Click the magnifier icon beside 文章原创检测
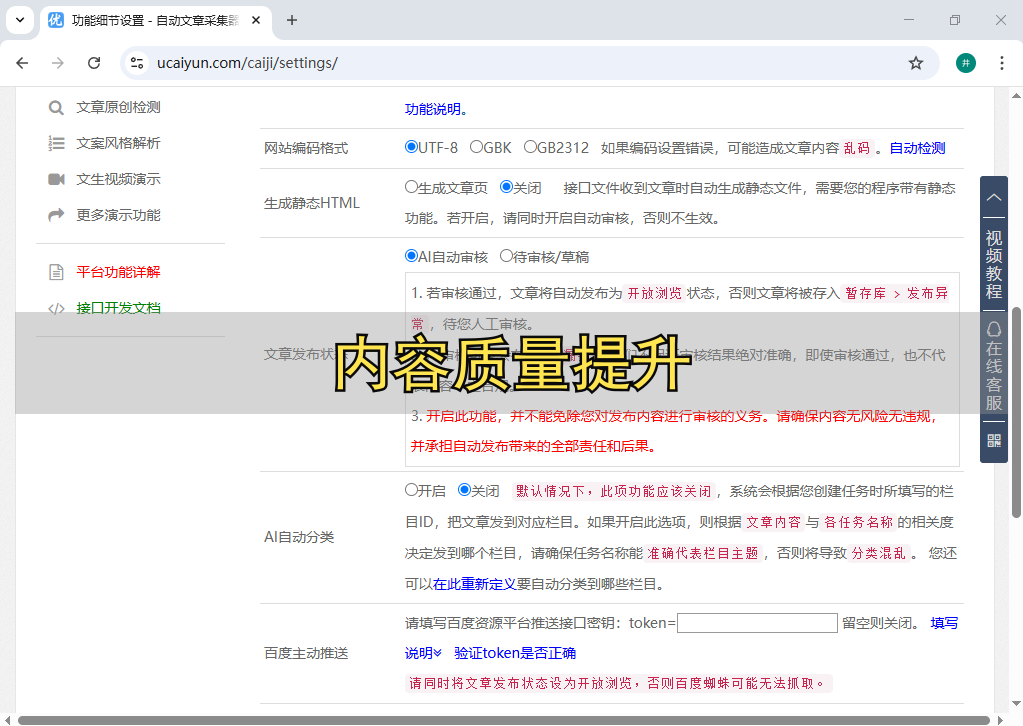Viewport: 1023px width, 726px height. [x=56, y=108]
